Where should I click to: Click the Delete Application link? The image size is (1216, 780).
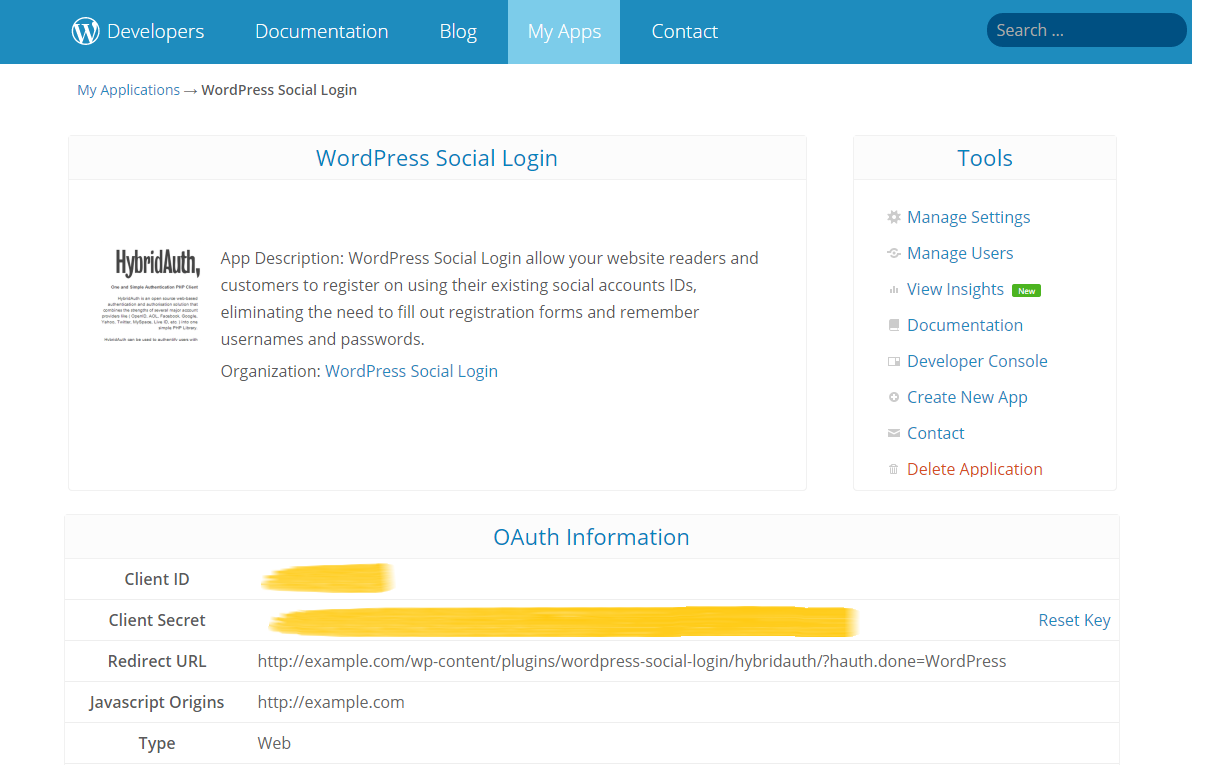pos(974,469)
